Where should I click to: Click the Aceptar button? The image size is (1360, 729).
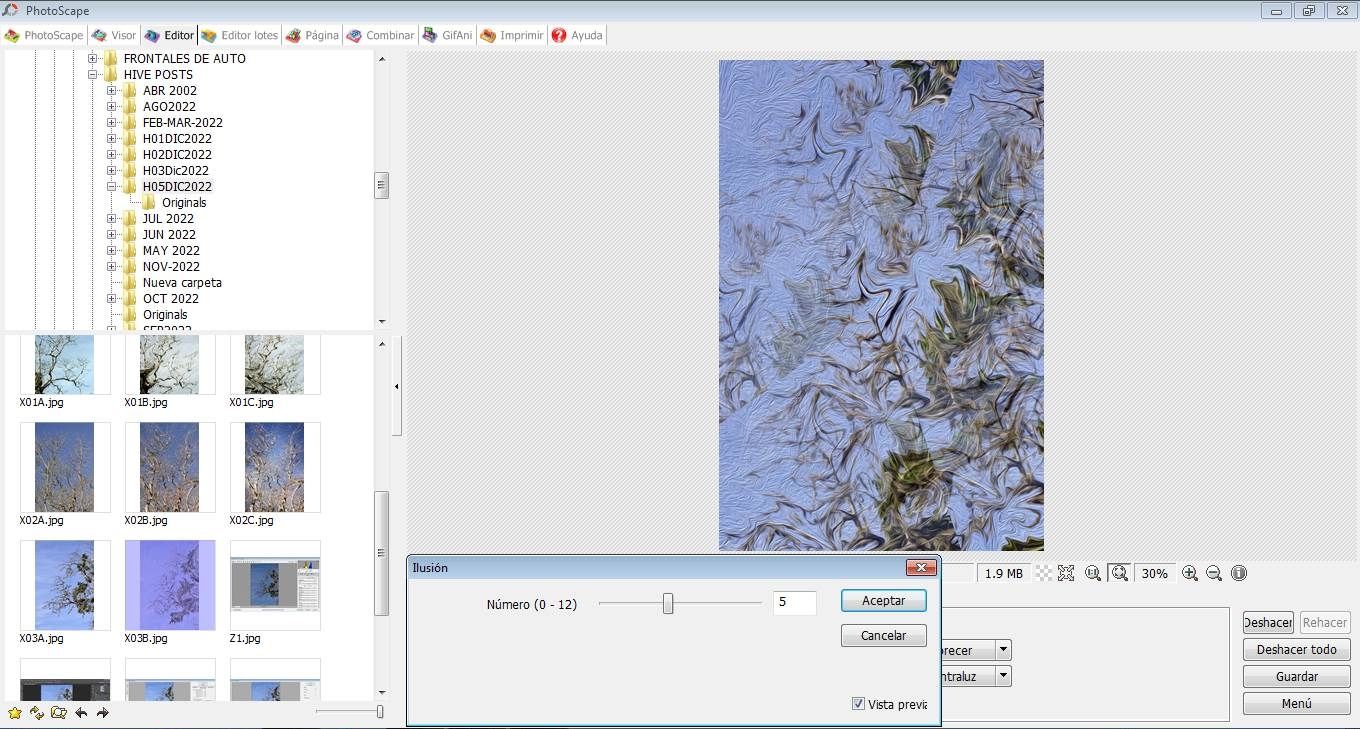tap(884, 601)
